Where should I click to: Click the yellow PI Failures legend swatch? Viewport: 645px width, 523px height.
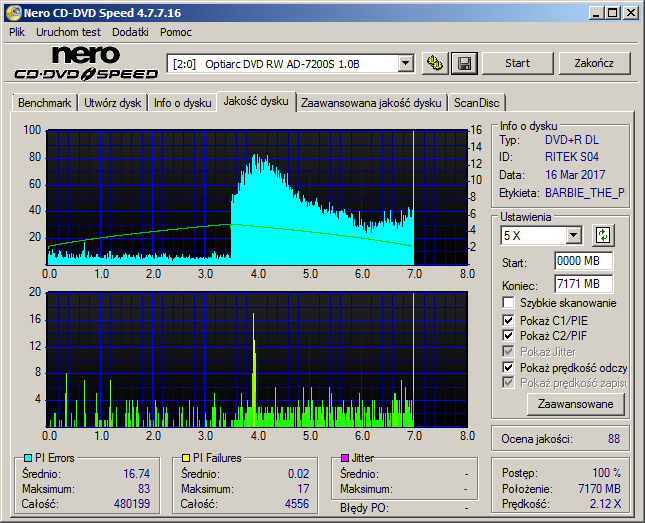coord(186,458)
